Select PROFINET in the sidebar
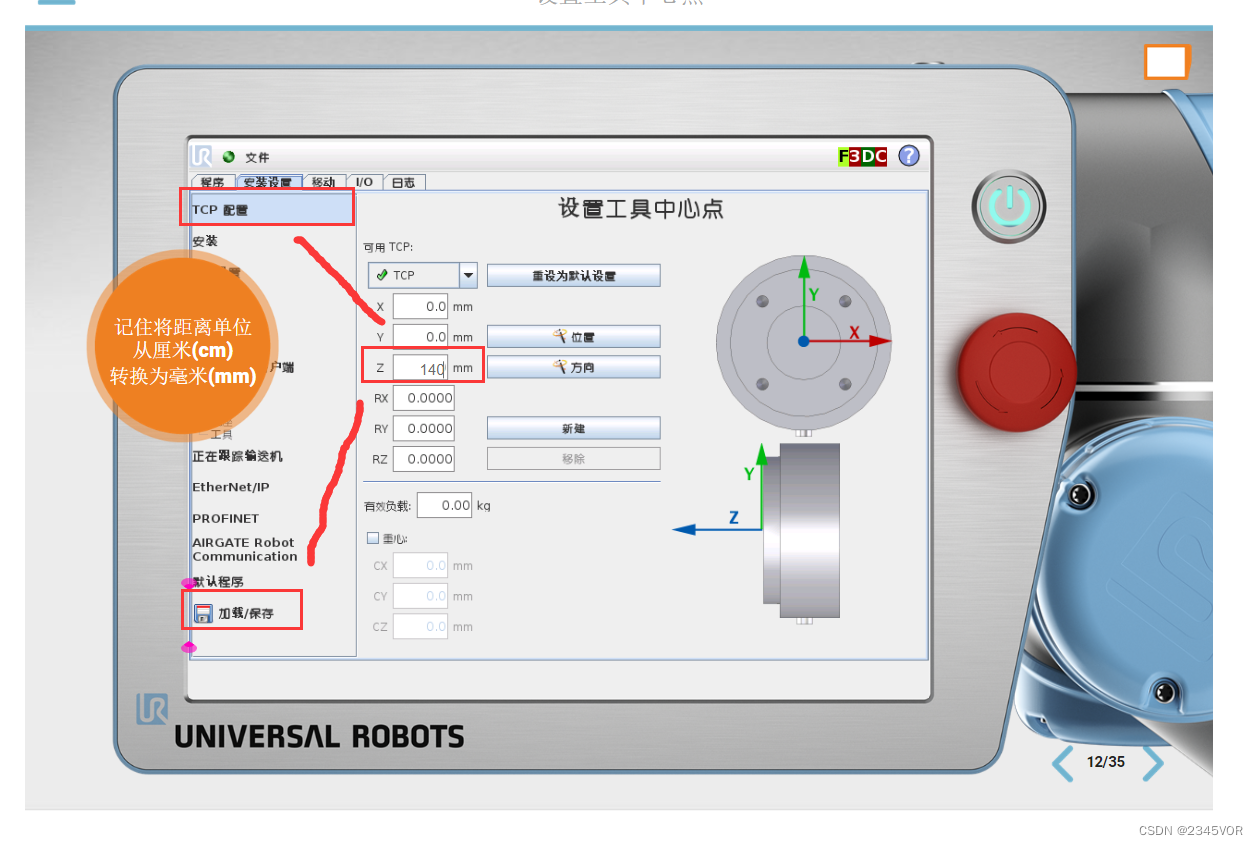 click(225, 518)
